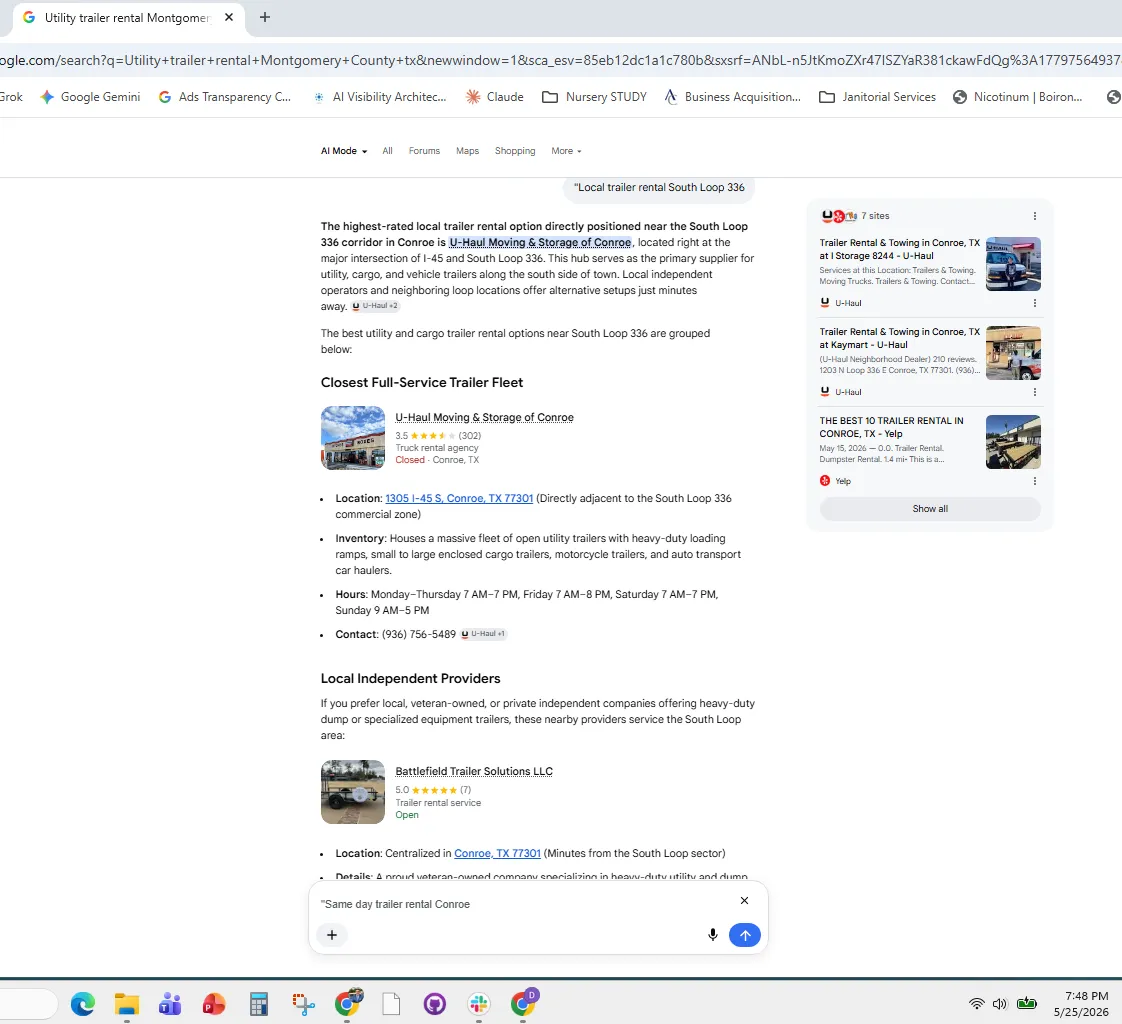Click the Battlefield Trailer Solutions thumbnail
The width and height of the screenshot is (1122, 1024).
(353, 792)
